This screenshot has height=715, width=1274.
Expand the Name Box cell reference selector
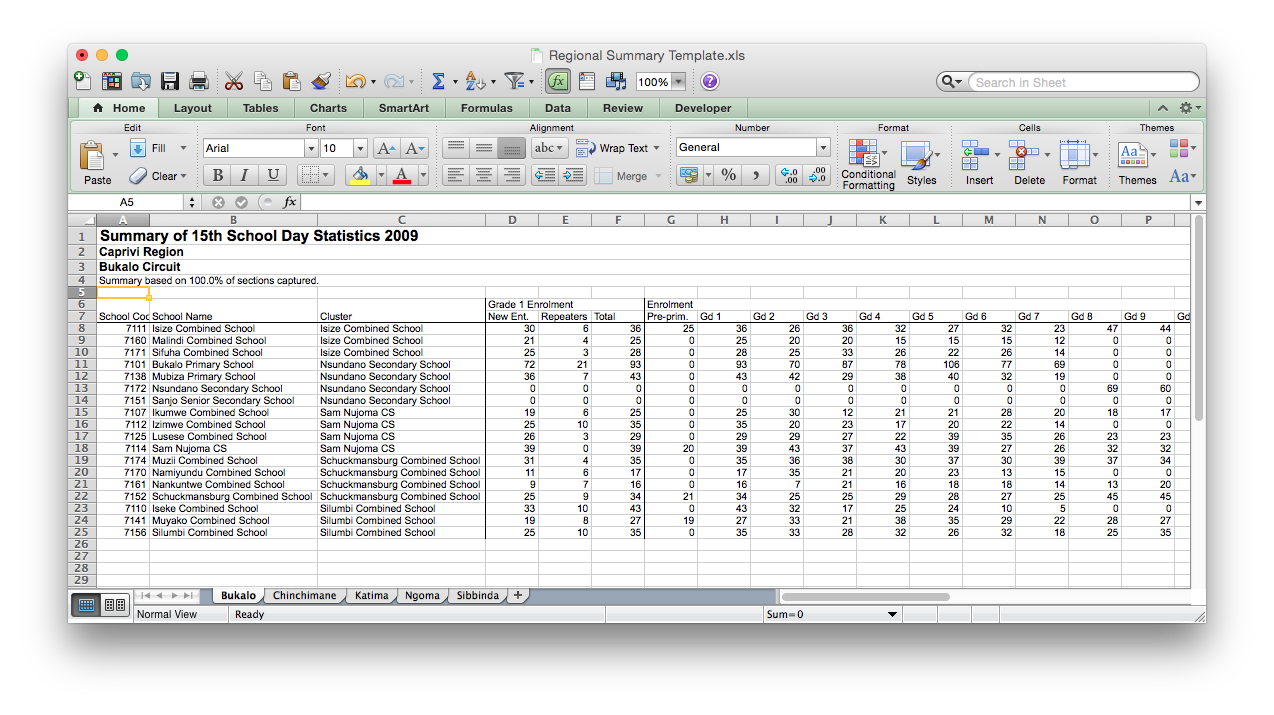(x=191, y=202)
